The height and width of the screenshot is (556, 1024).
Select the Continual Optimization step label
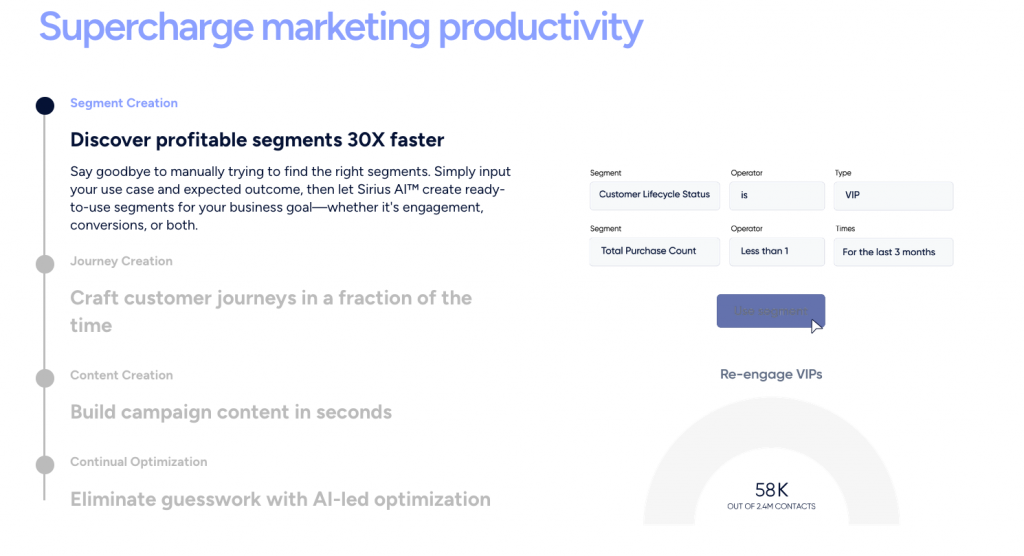click(x=138, y=462)
